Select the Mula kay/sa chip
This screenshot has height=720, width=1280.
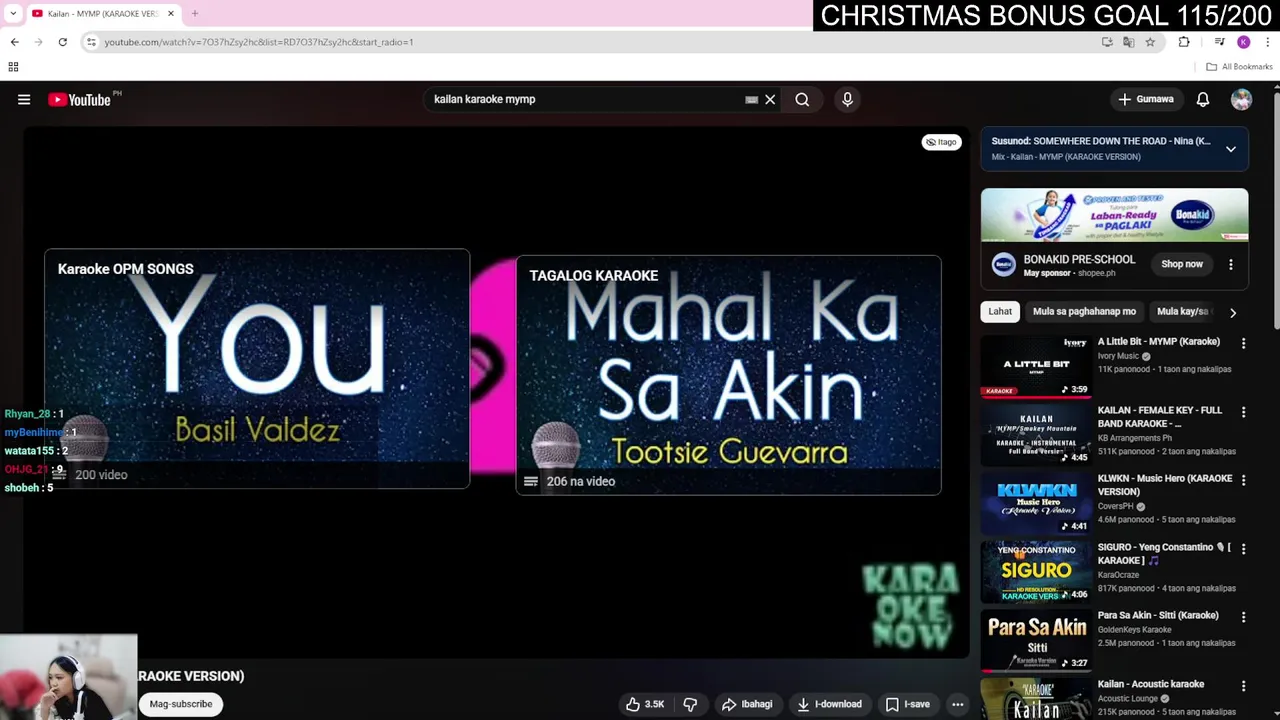(x=1183, y=312)
